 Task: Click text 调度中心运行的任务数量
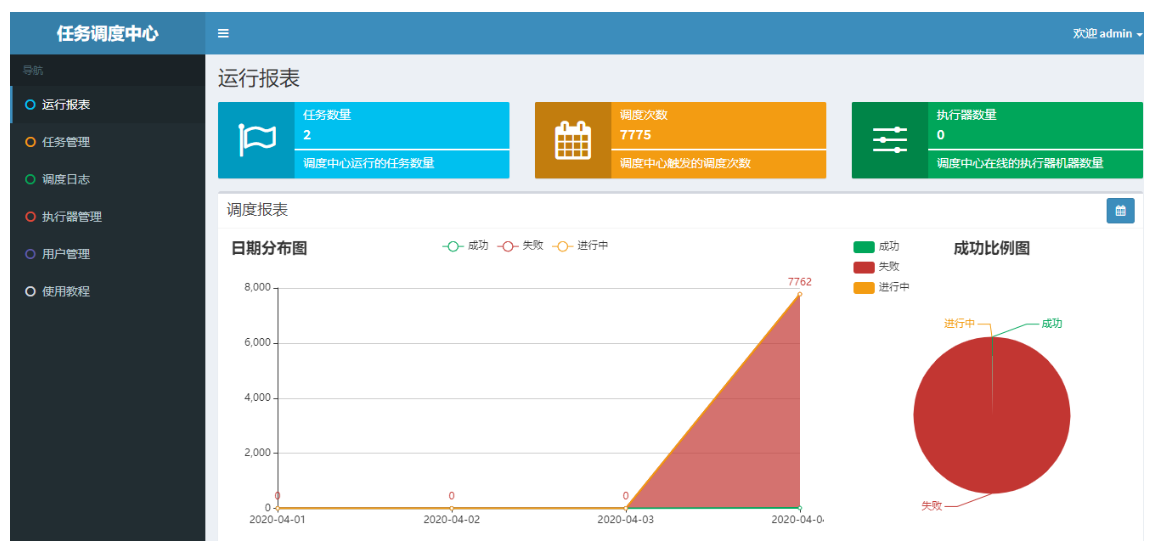[369, 164]
